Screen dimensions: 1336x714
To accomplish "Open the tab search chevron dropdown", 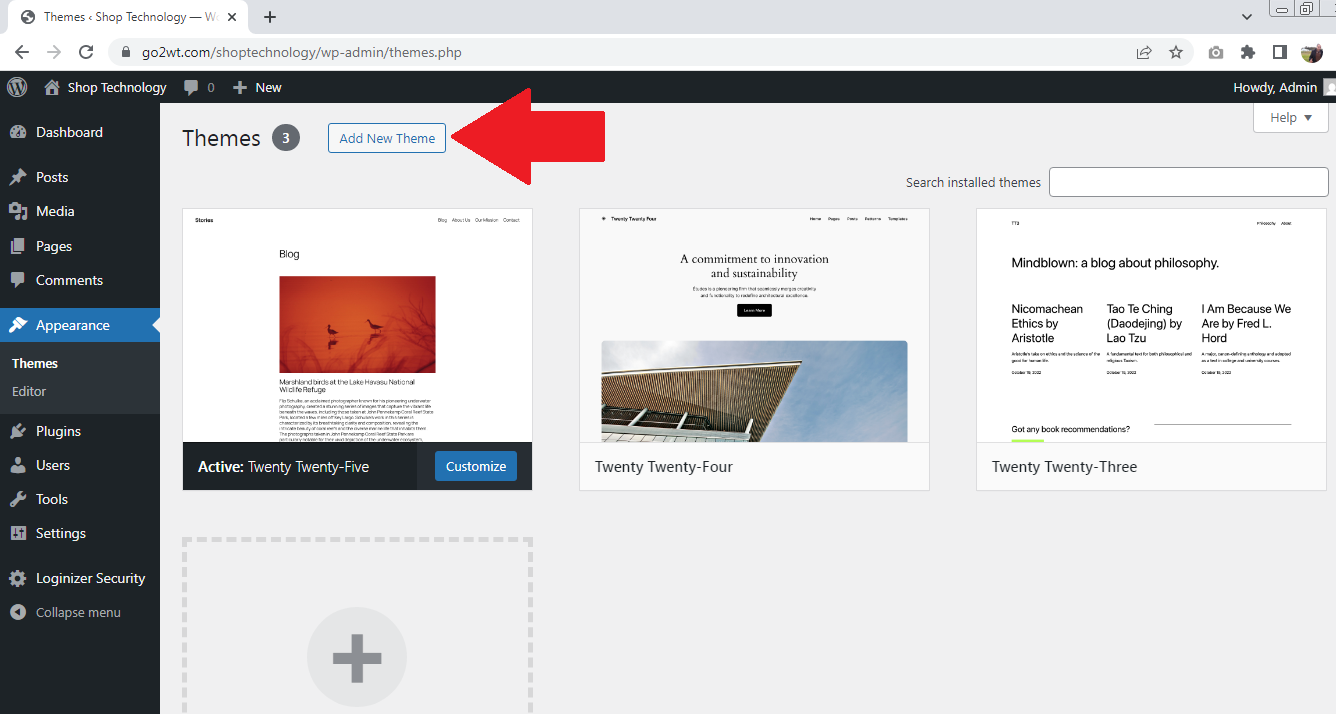I will 1247,17.
